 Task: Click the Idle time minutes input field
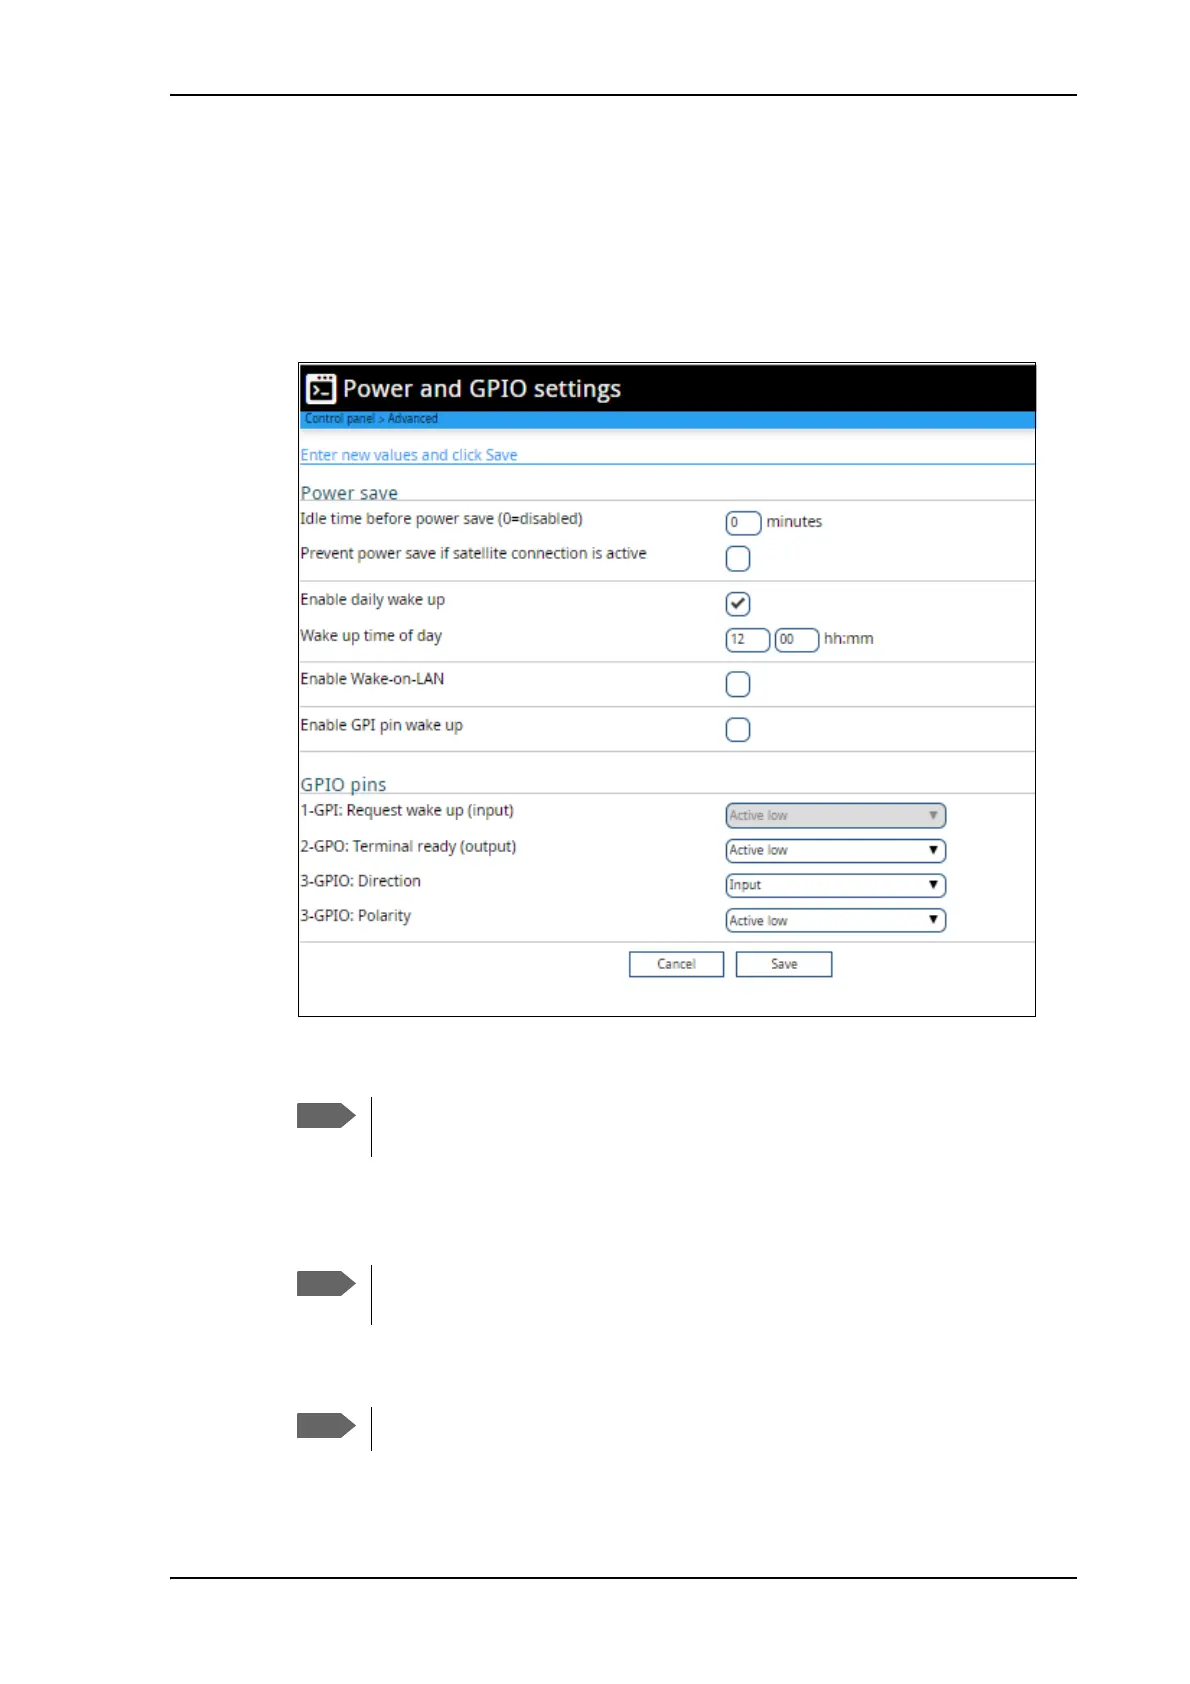coord(743,522)
